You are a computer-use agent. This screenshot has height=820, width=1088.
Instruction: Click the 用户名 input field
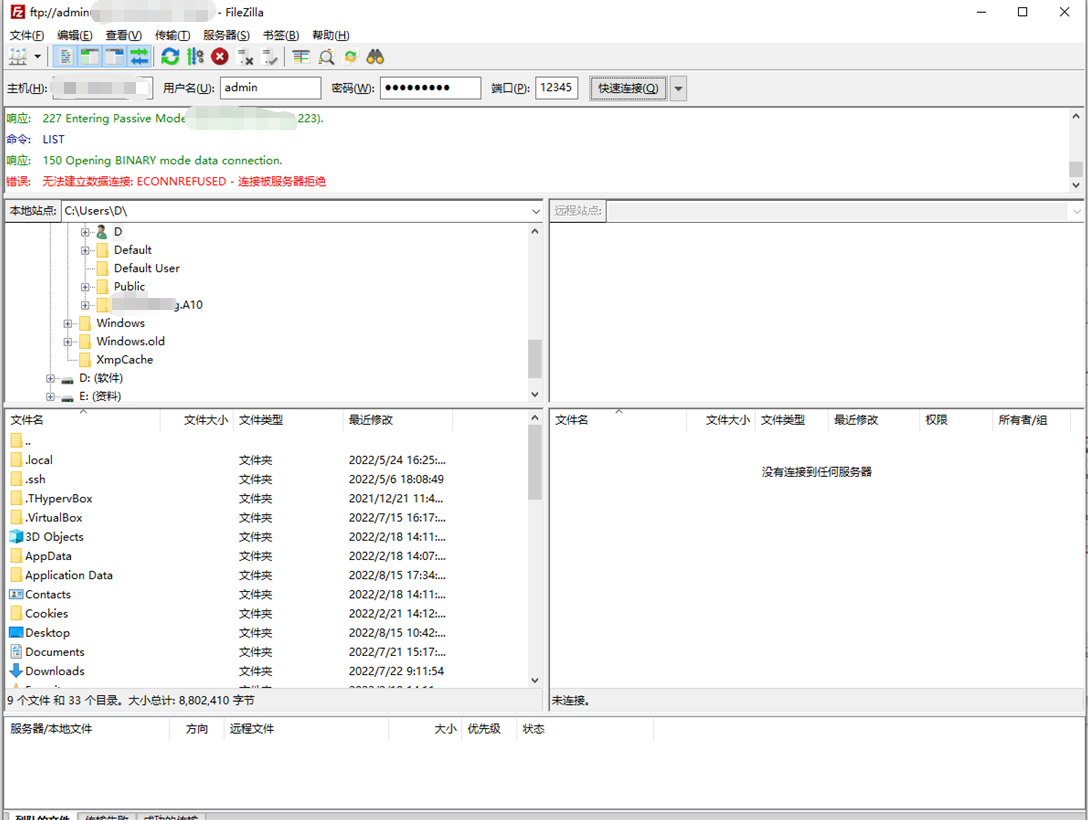(x=270, y=88)
